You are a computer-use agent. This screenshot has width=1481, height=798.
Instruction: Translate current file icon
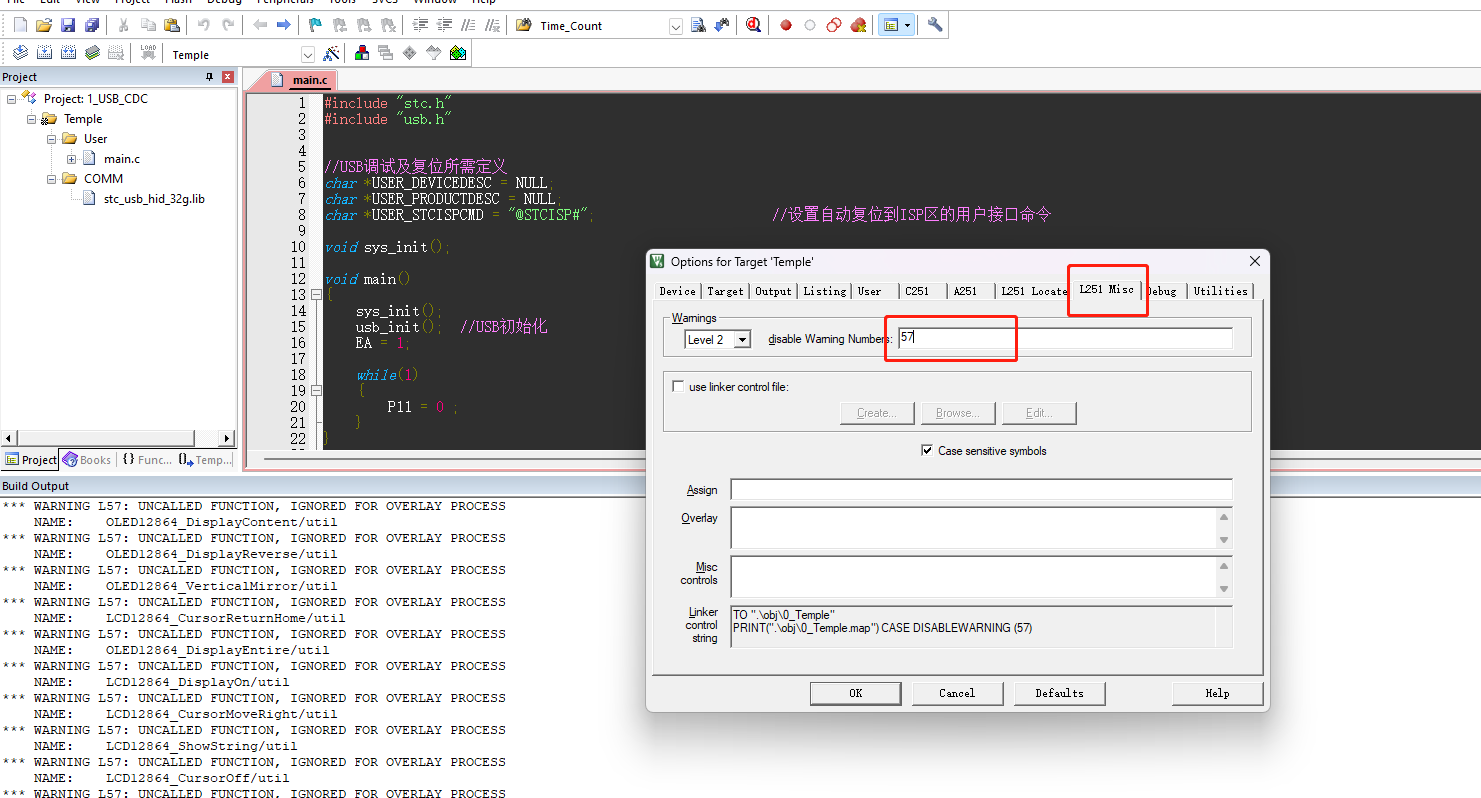point(20,53)
